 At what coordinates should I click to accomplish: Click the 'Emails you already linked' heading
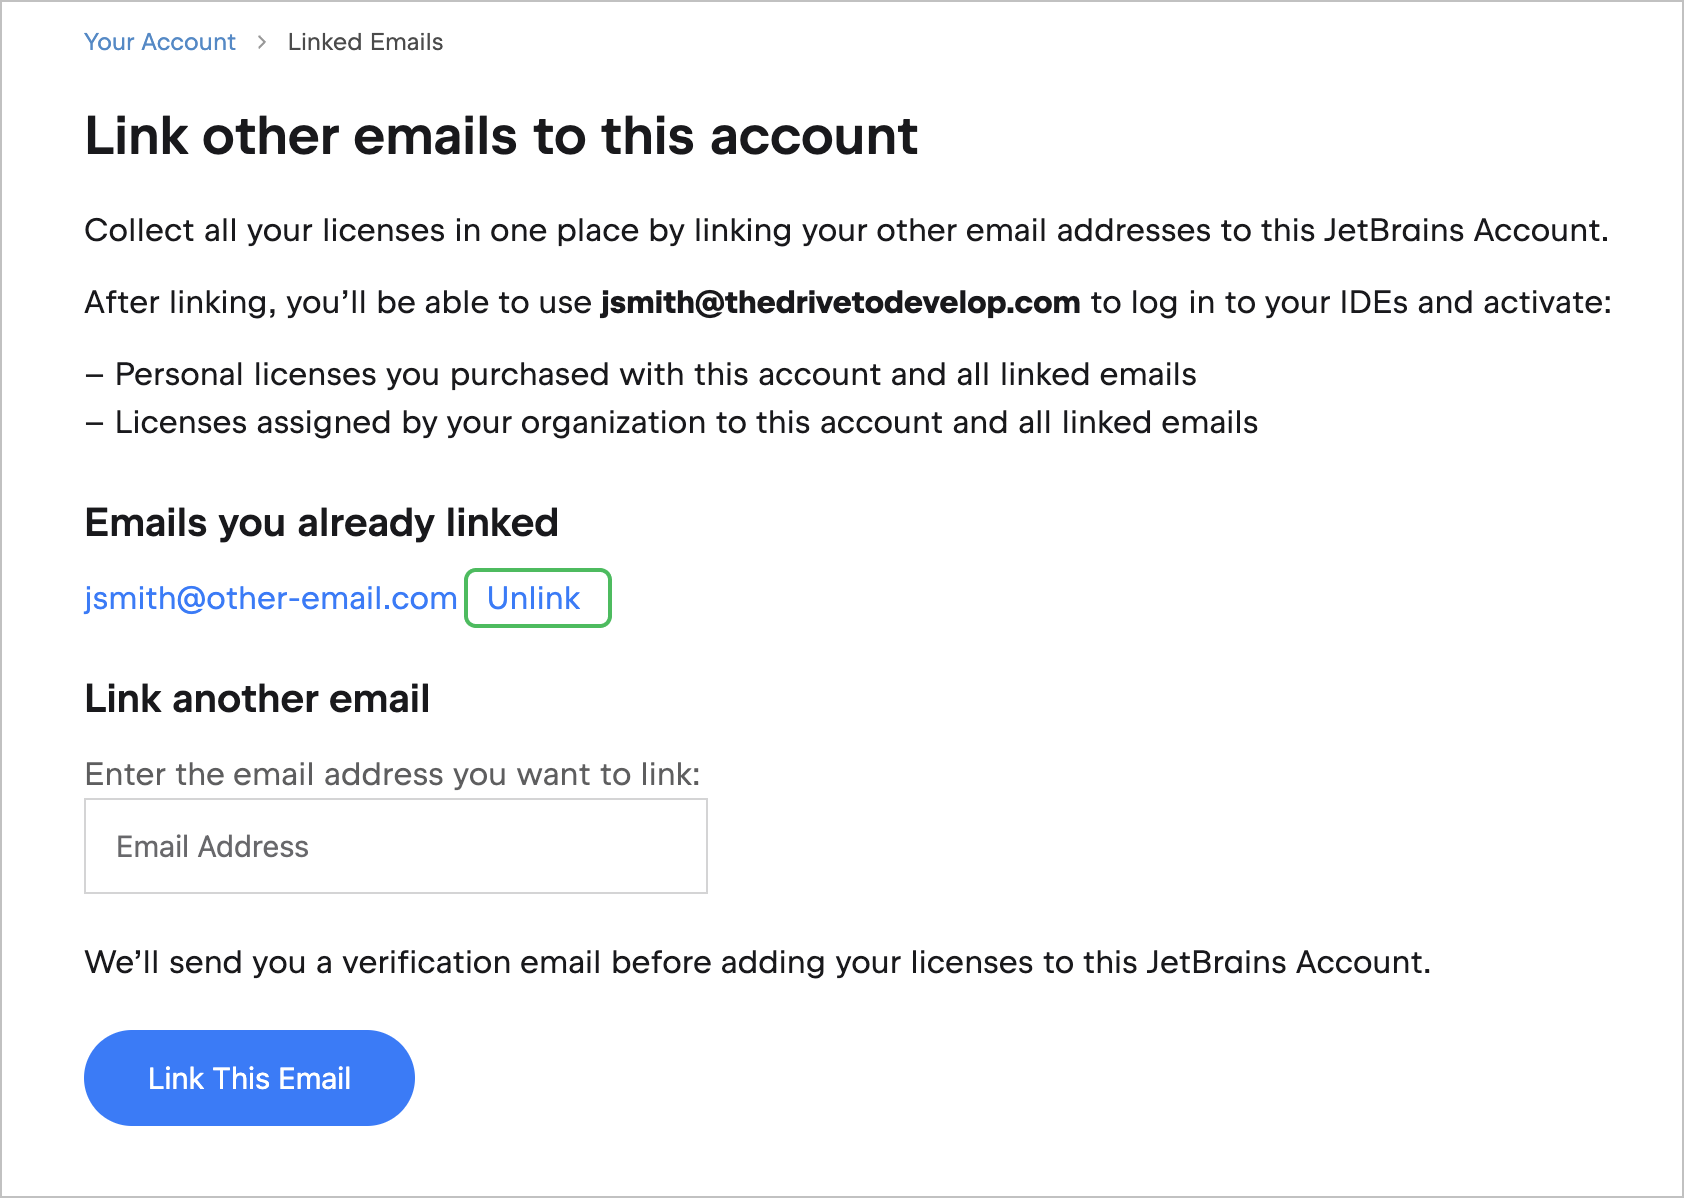click(321, 523)
